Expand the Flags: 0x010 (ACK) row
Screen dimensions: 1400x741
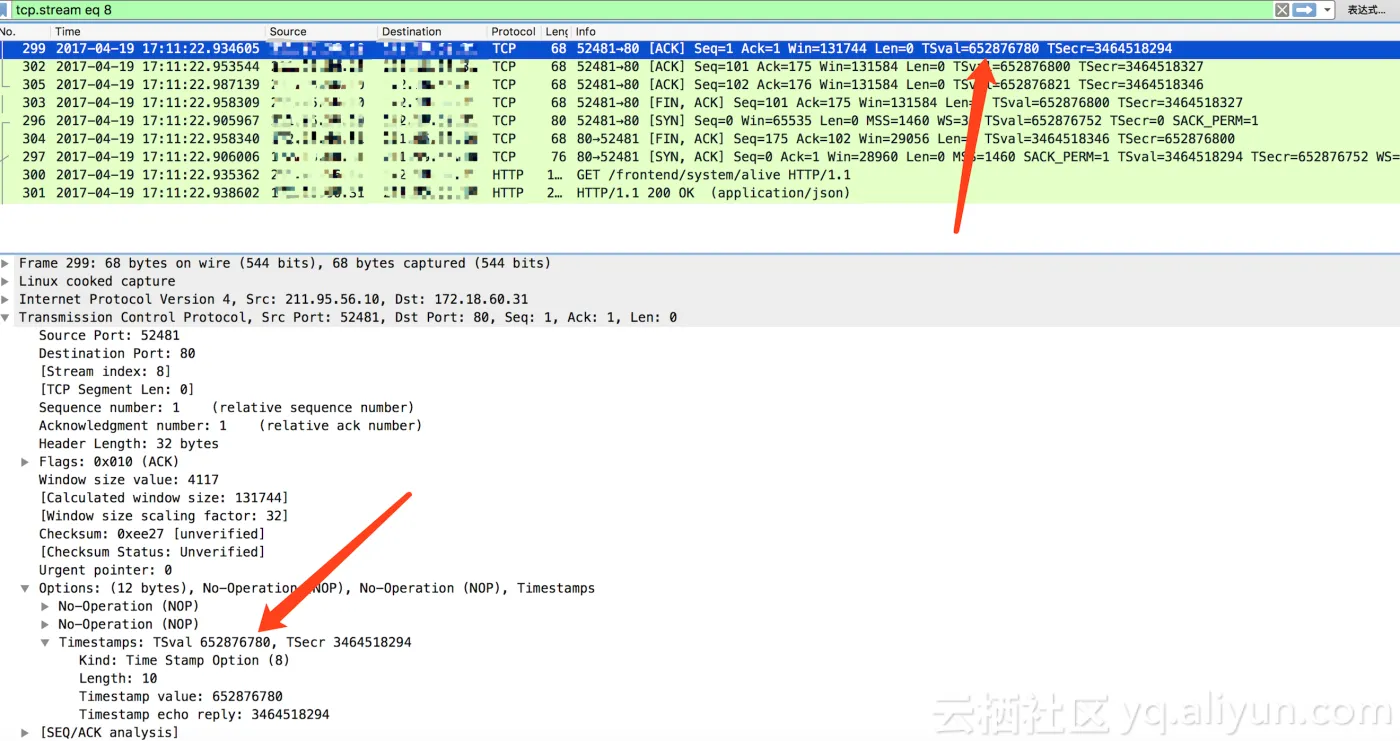click(x=26, y=462)
